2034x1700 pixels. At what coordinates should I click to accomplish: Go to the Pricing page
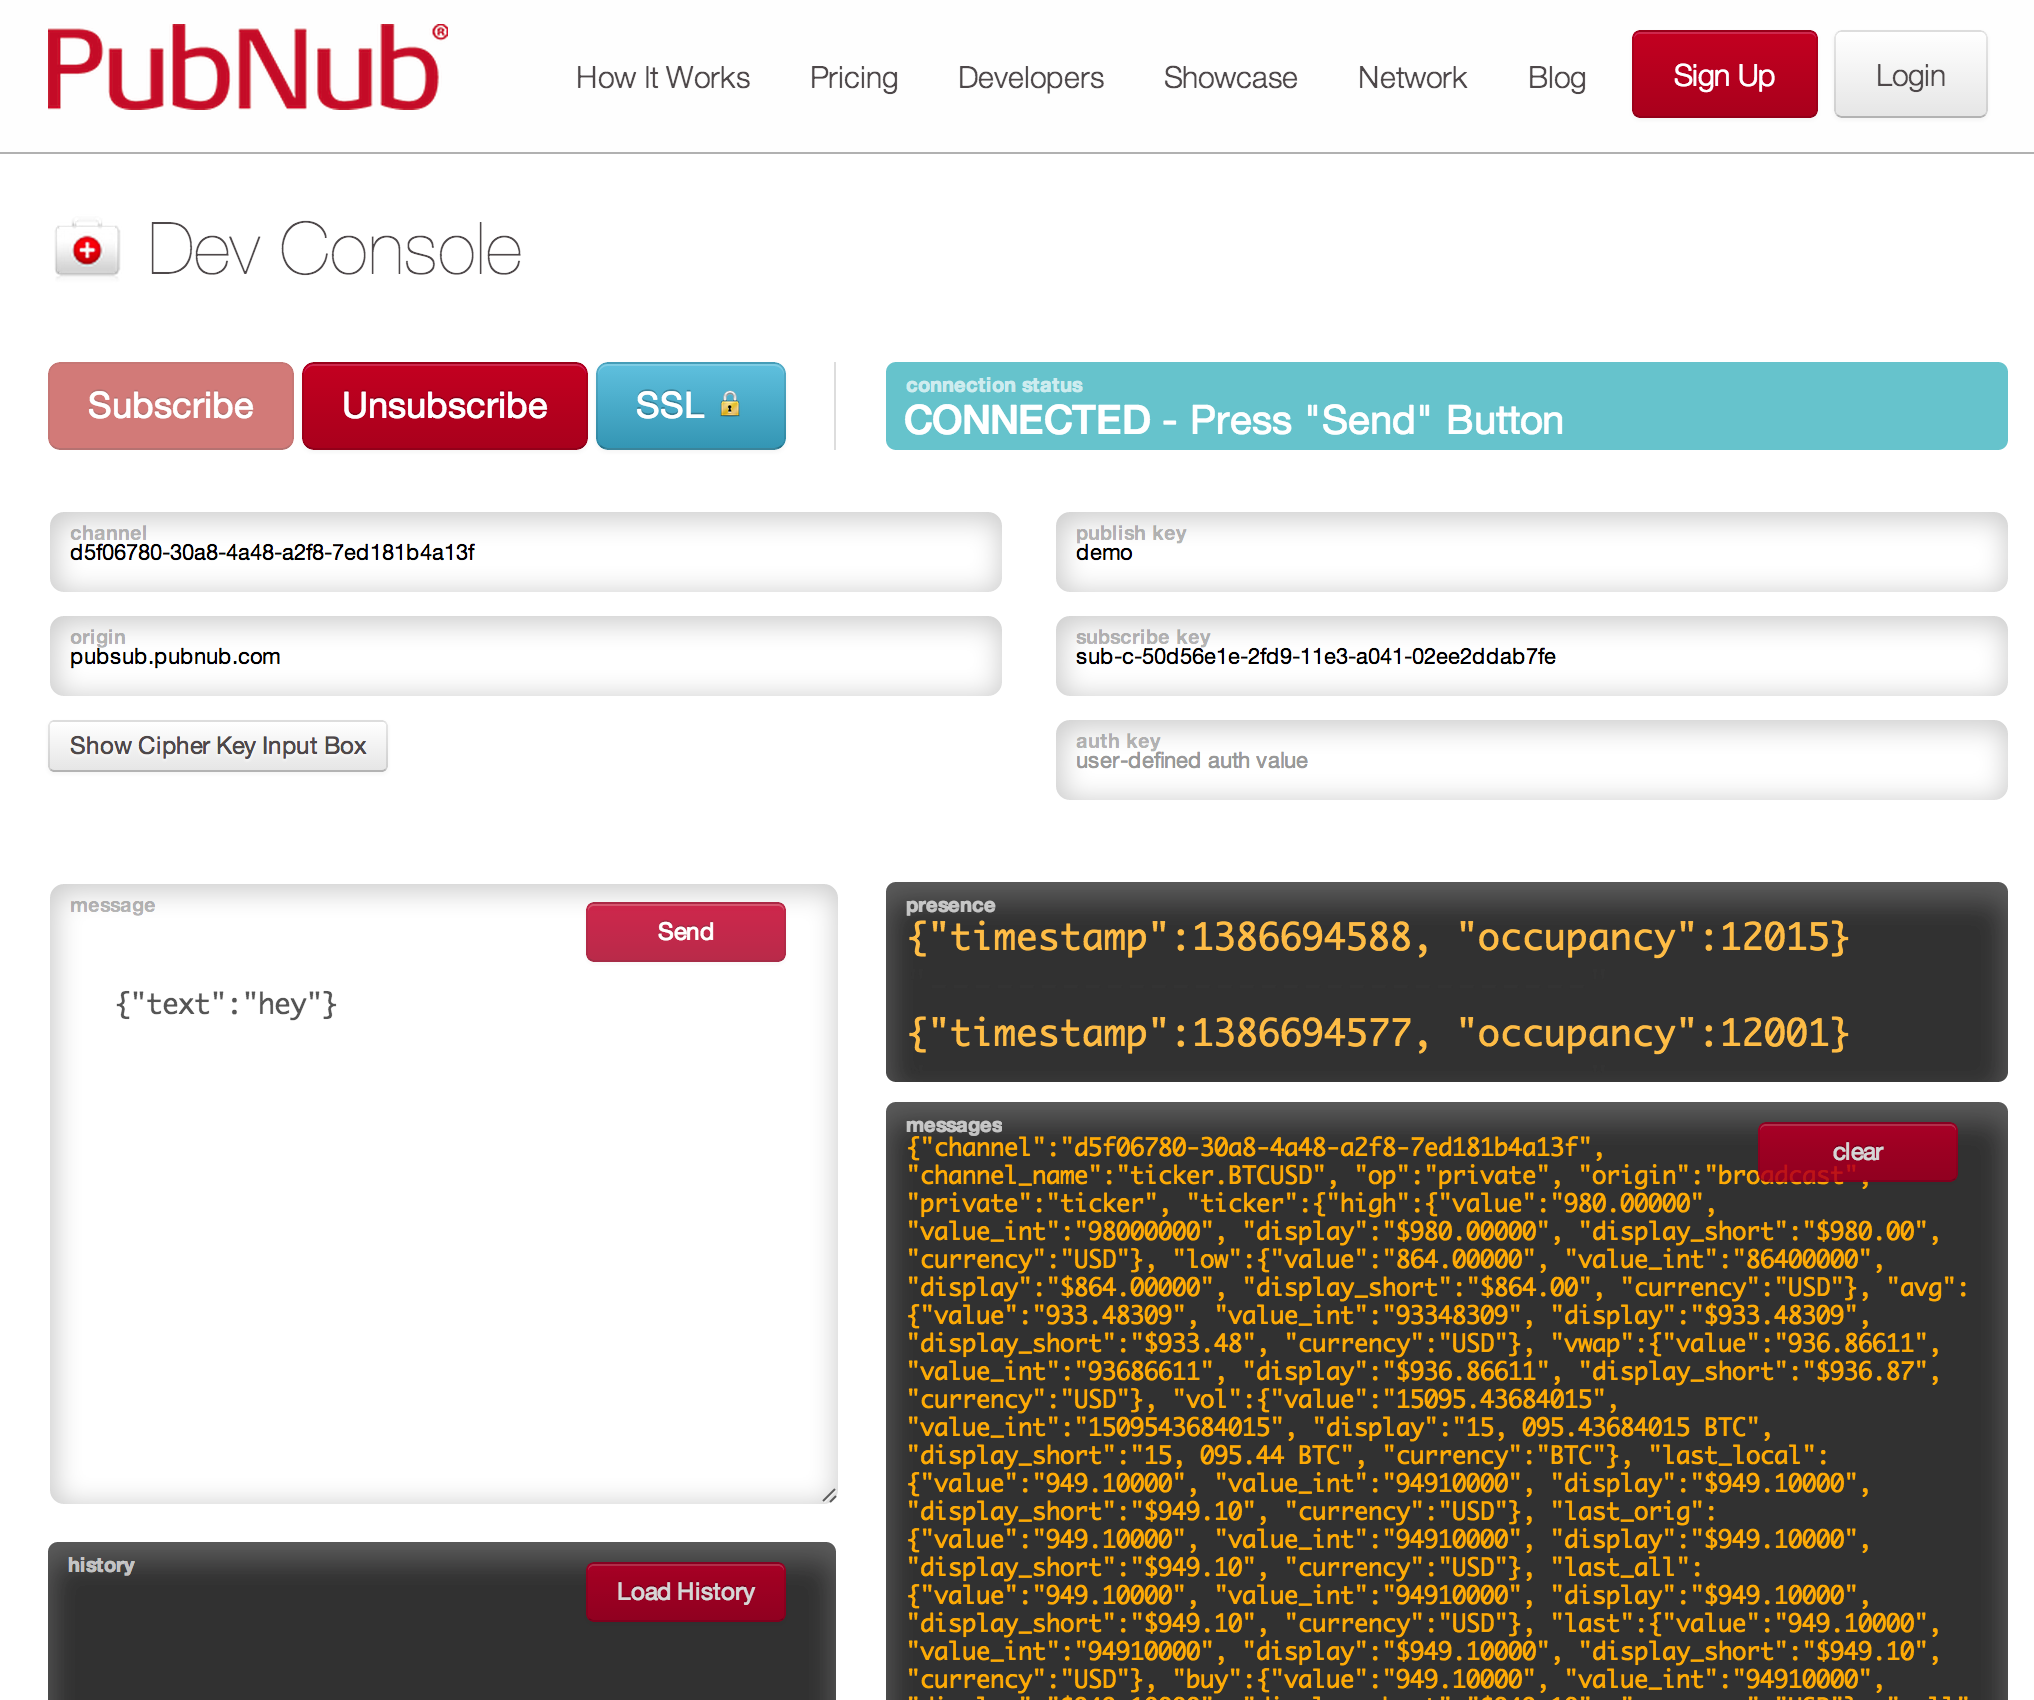click(853, 78)
